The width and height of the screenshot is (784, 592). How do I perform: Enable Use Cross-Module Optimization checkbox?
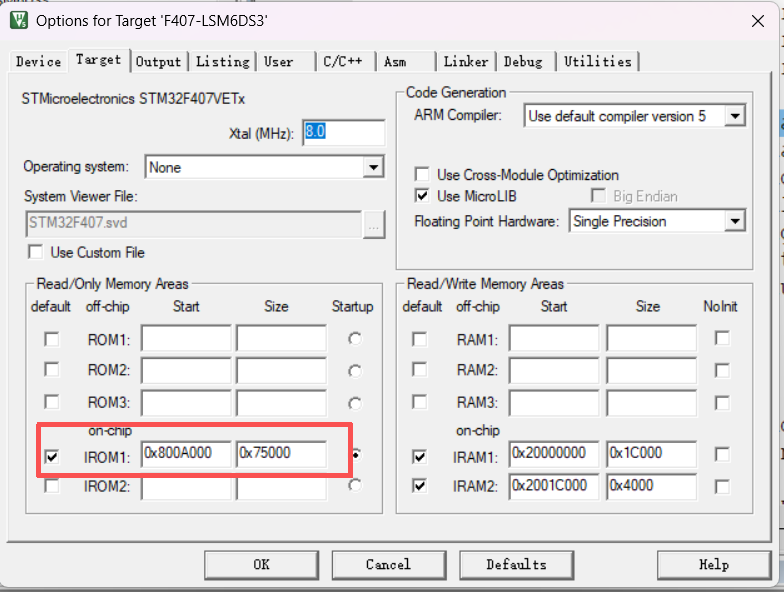pyautogui.click(x=422, y=174)
